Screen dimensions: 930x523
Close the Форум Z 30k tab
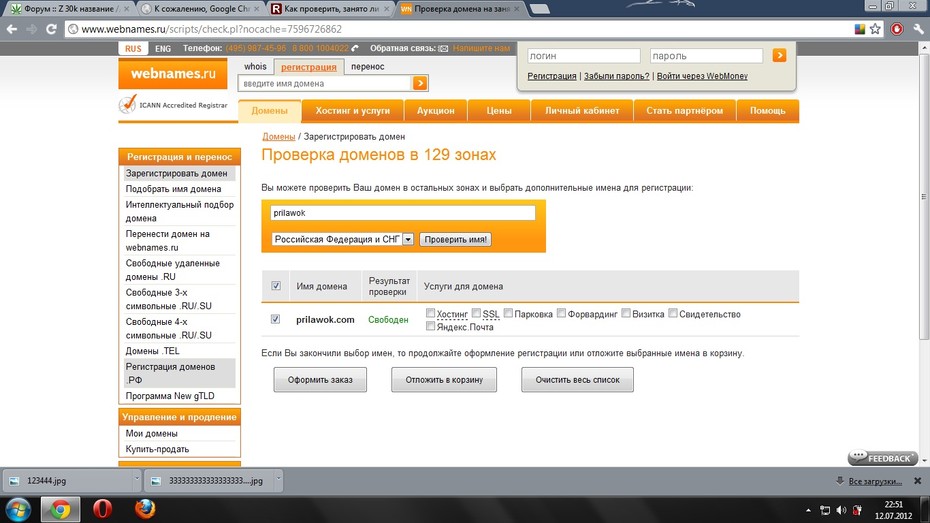pos(126,9)
